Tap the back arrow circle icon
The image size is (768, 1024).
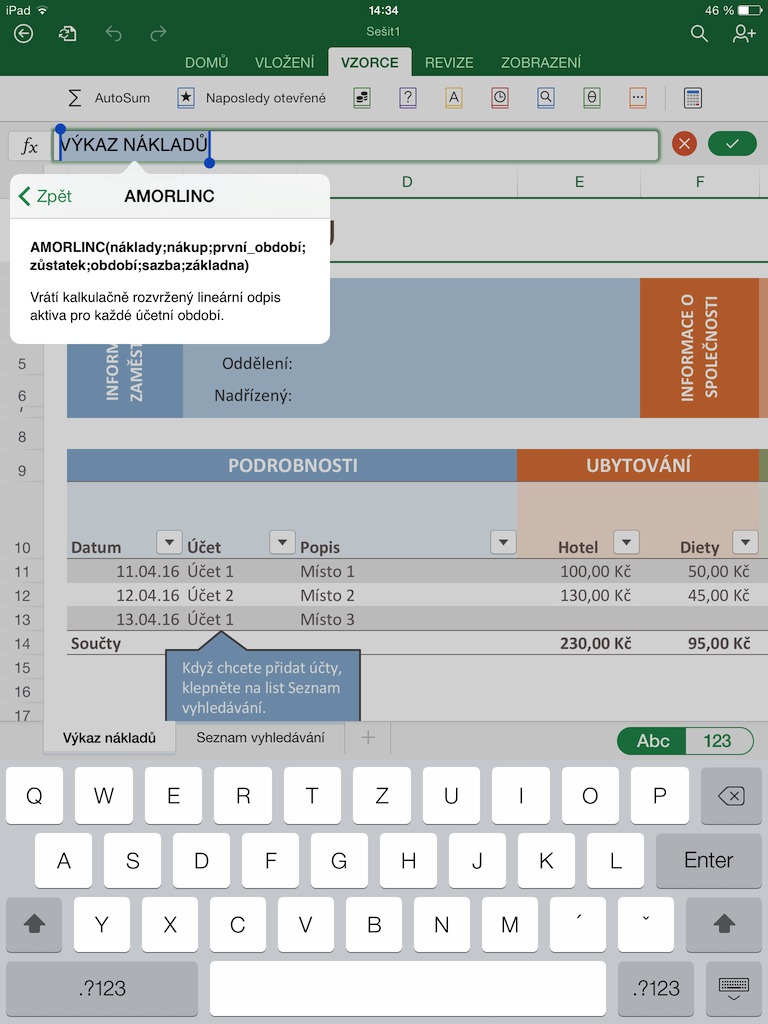24,33
